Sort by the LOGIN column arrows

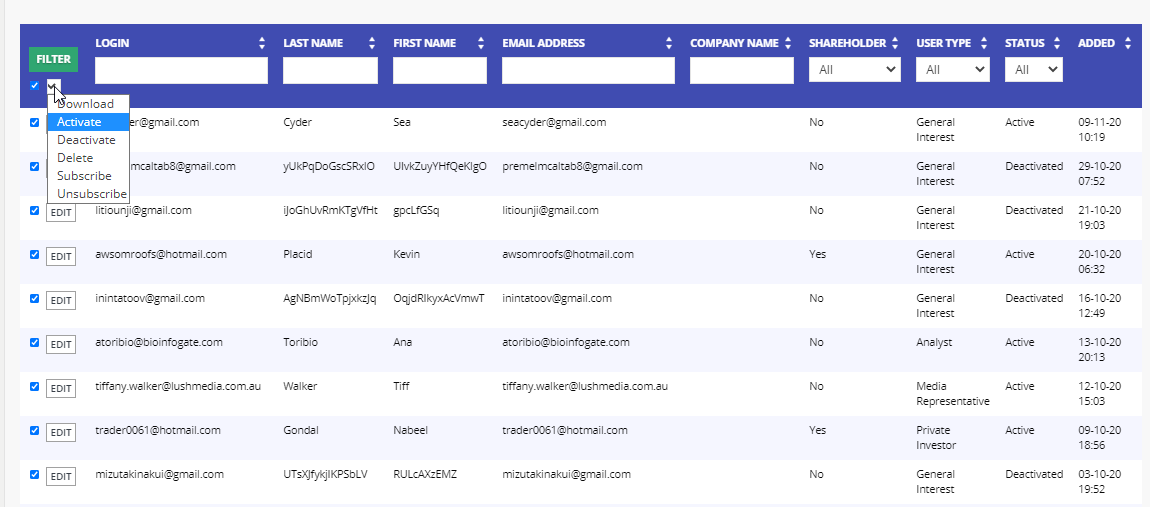tap(262, 43)
